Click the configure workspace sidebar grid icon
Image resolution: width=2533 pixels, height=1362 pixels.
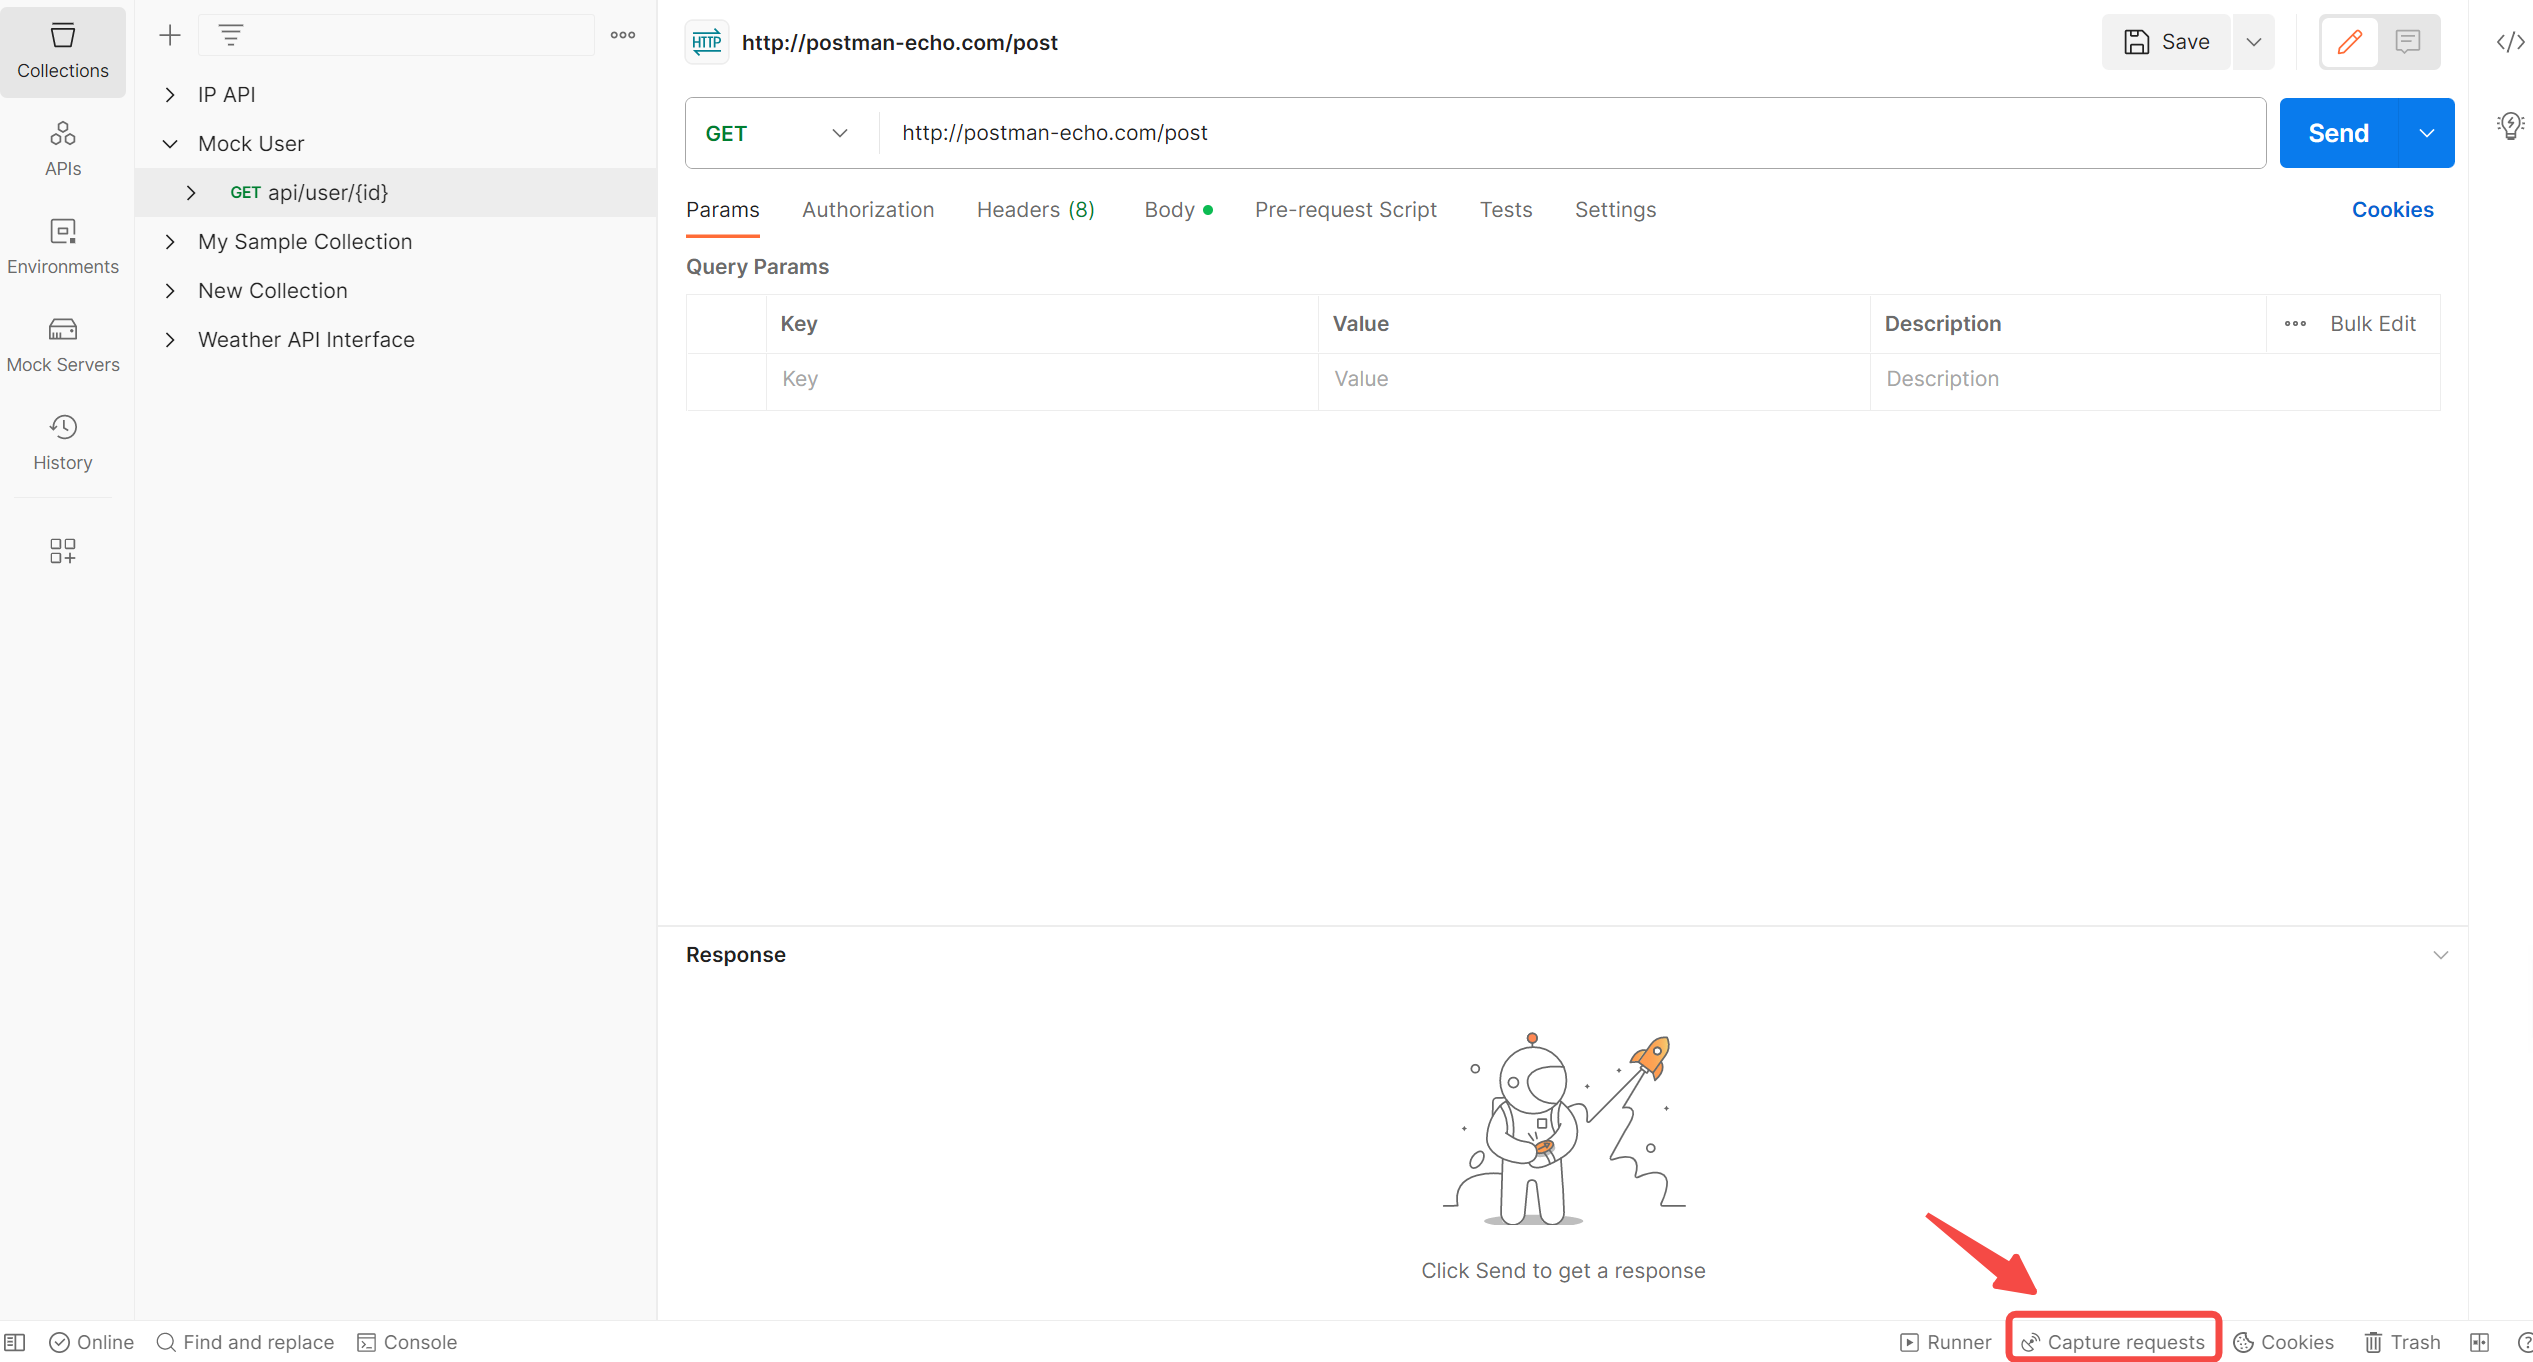point(63,551)
